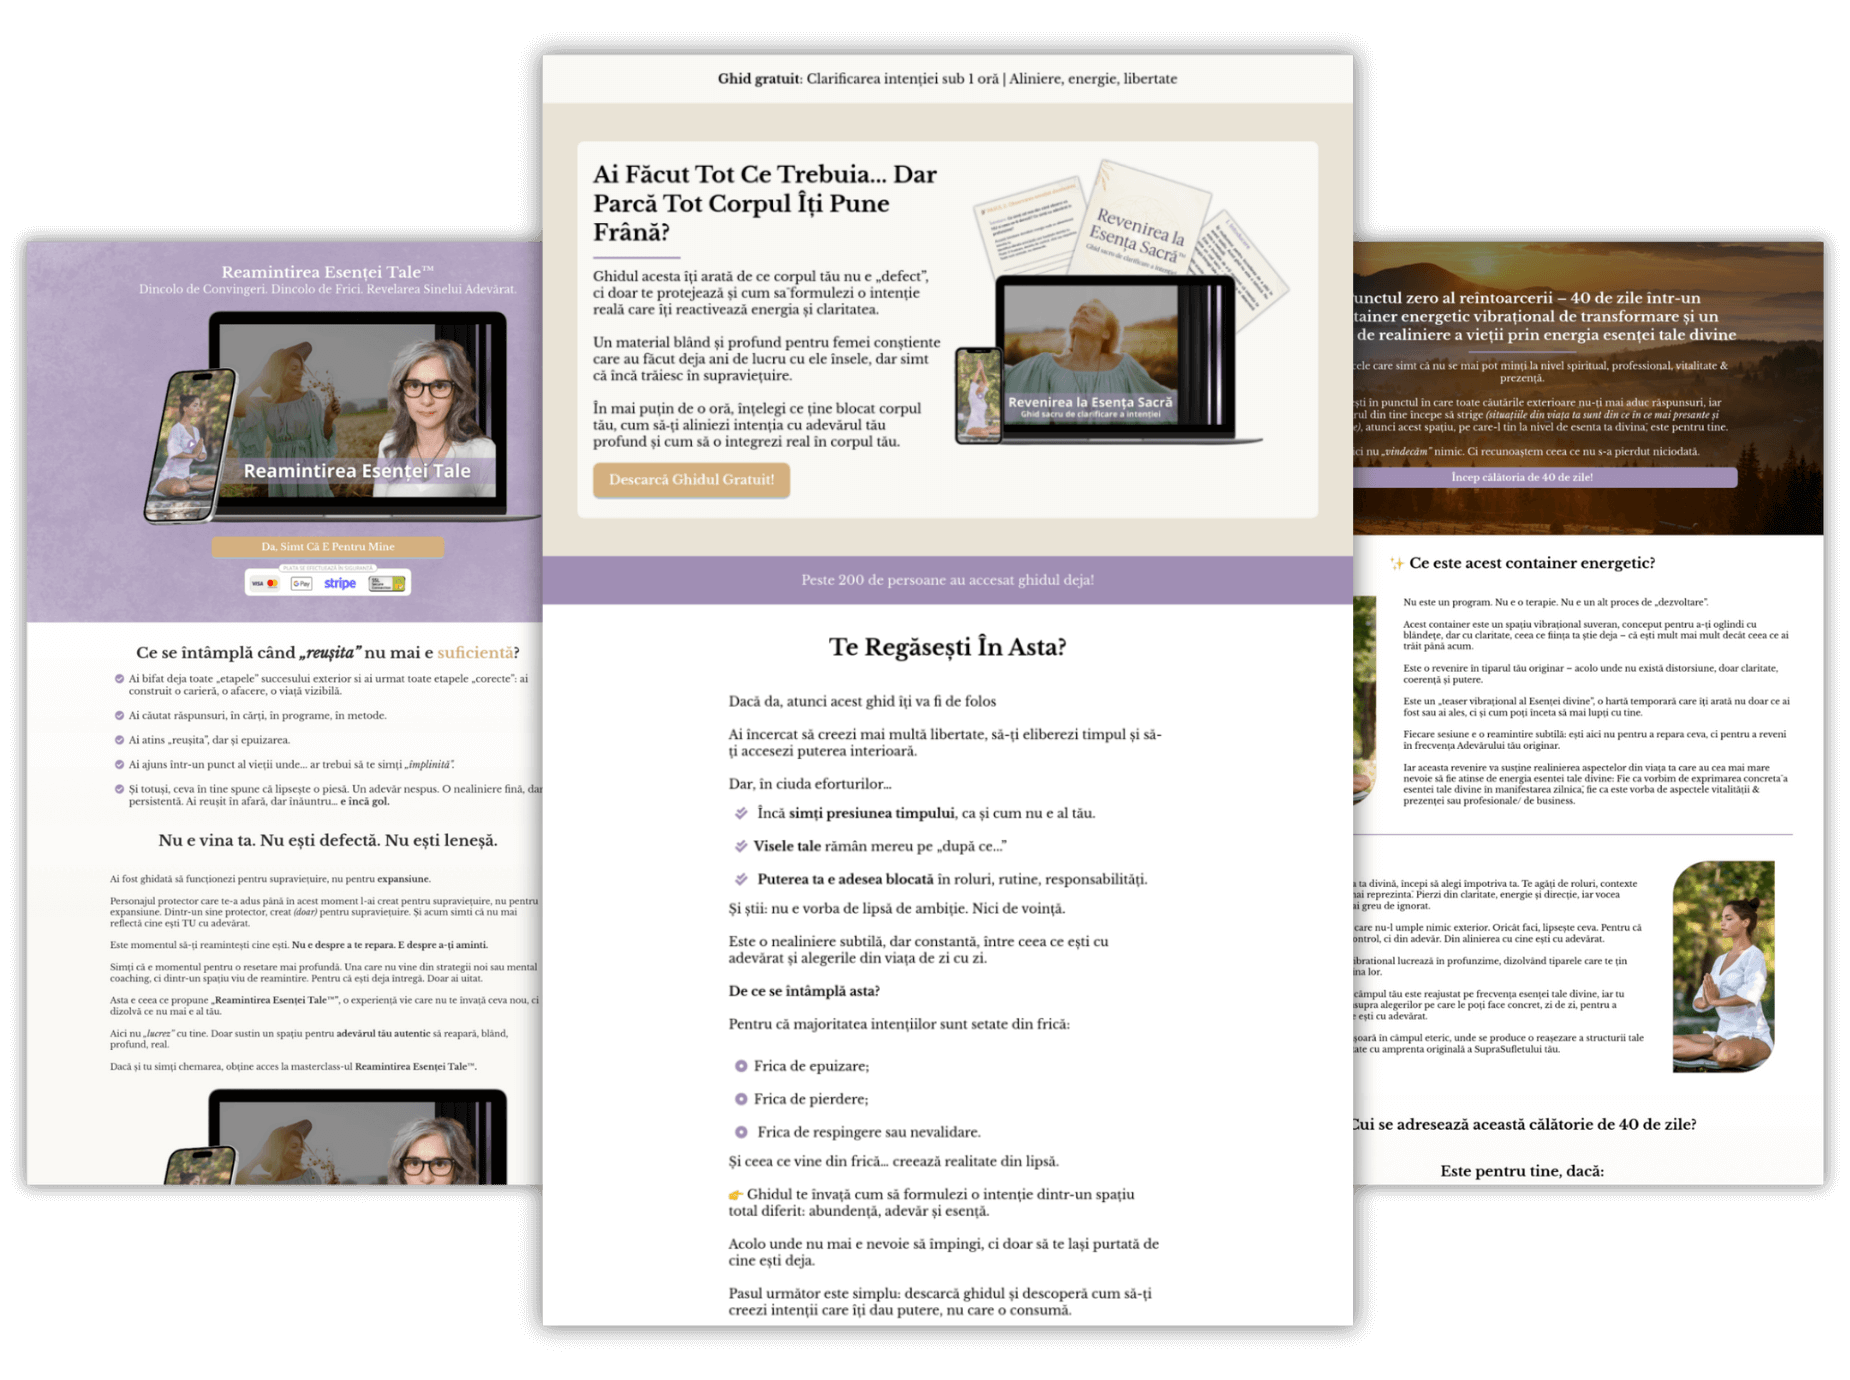
Task: Click the phone mockup beside the Esența Sacră laptop
Action: [x=979, y=395]
